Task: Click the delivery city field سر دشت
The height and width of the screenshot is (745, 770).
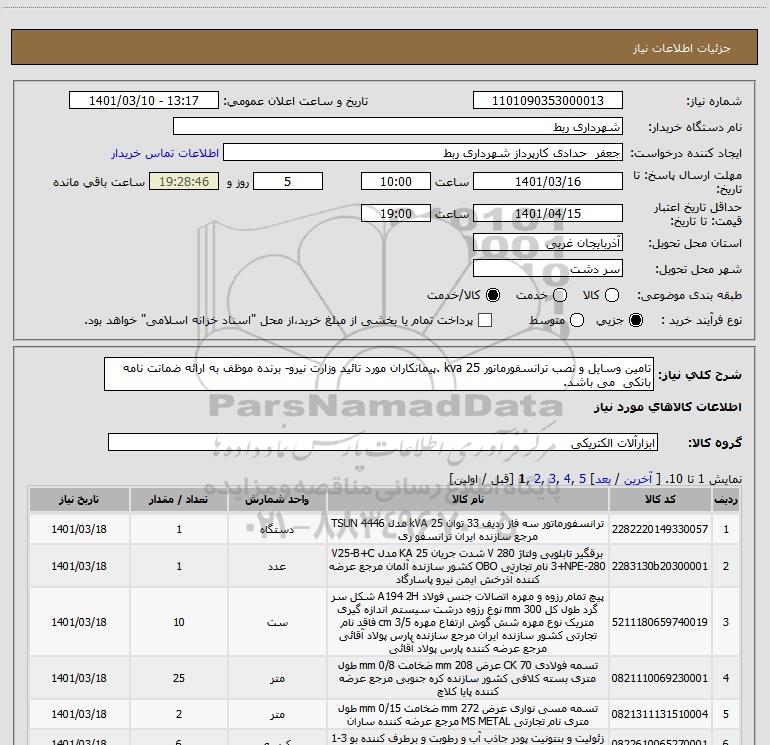Action: 548,269
